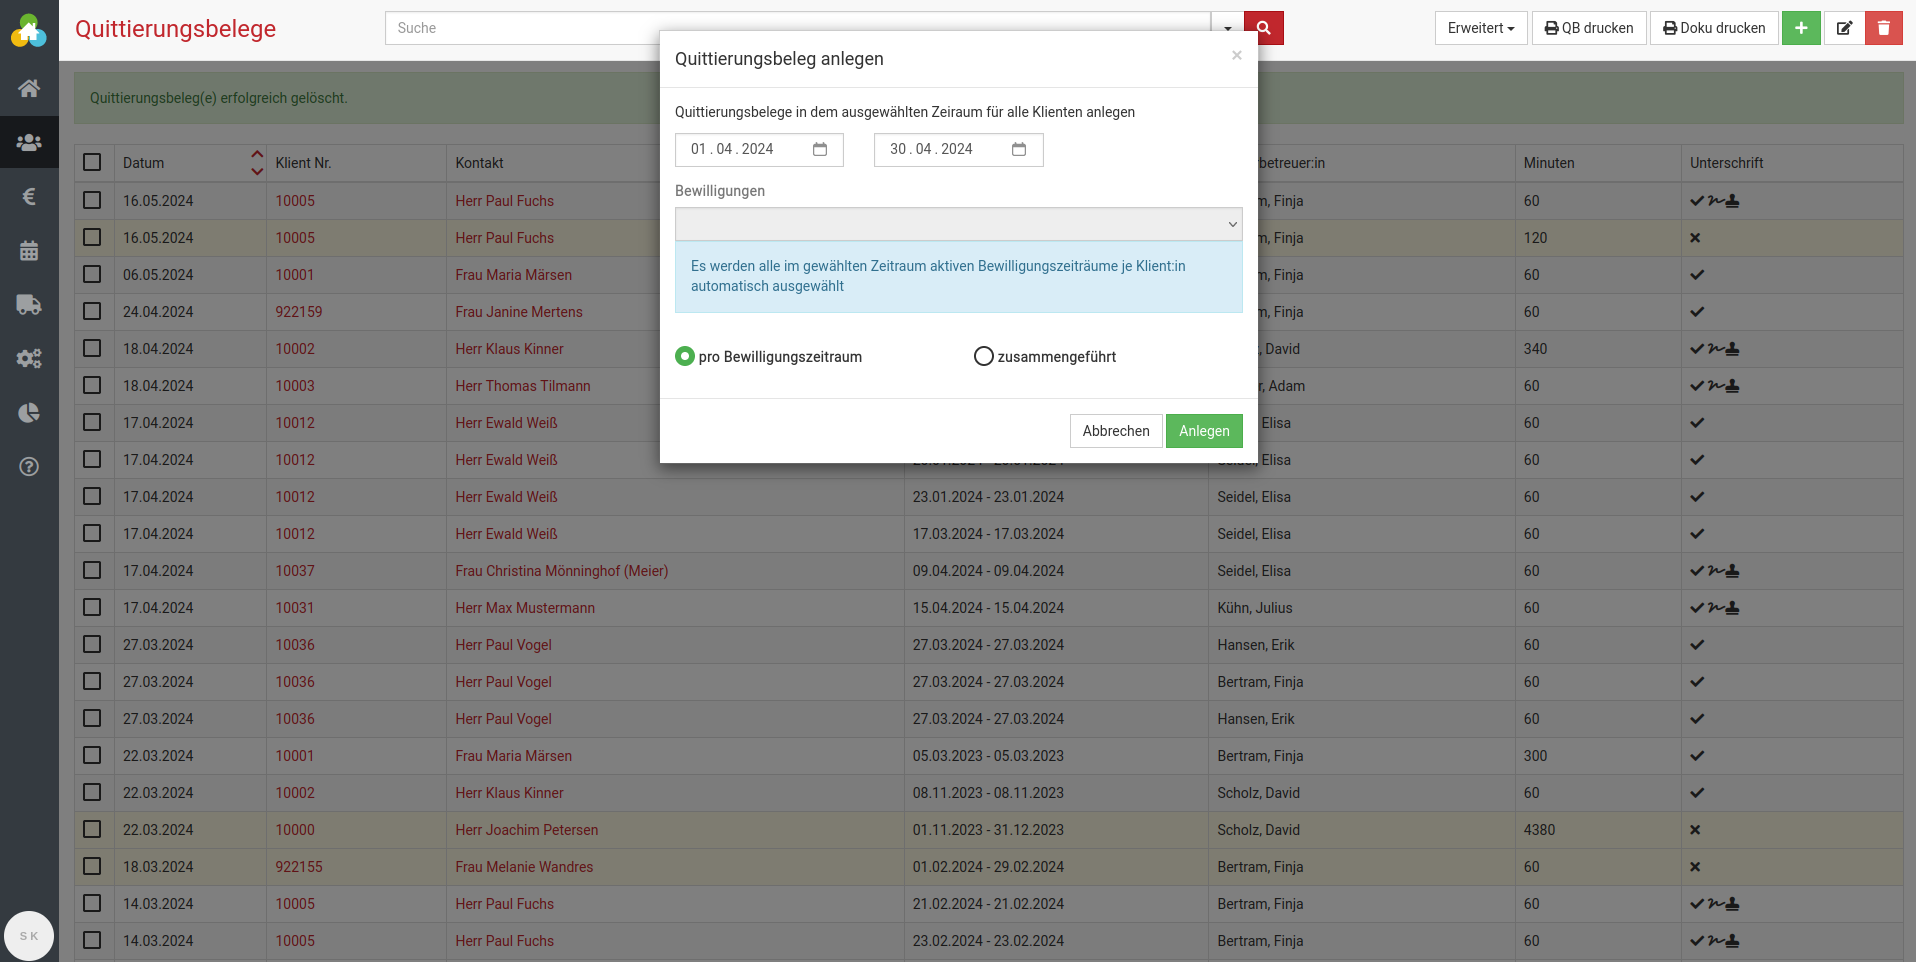
Task: Open the calendar icon in sidebar
Action: point(29,250)
